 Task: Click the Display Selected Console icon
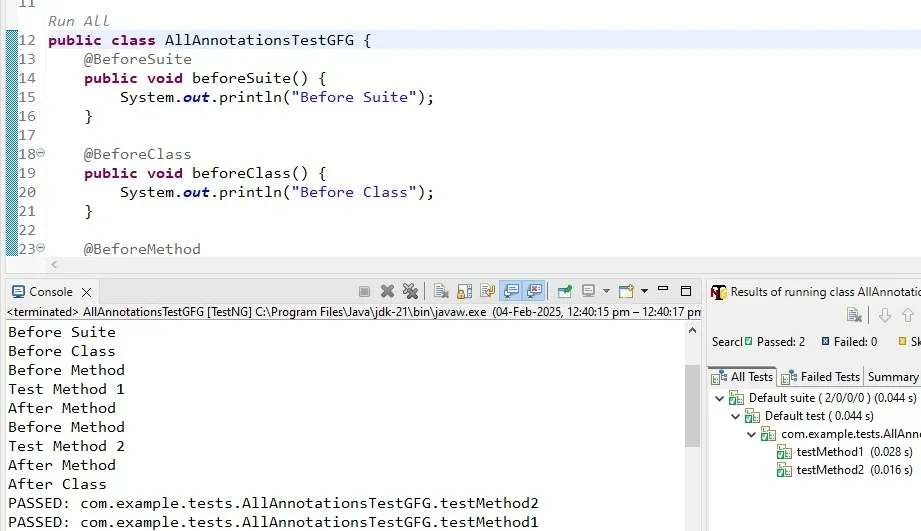pos(588,291)
